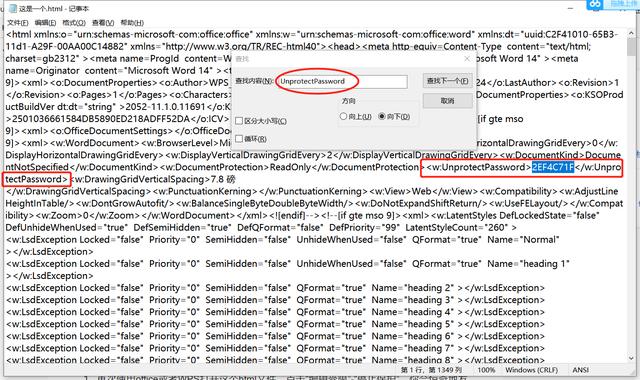
Task: Open the 编辑(E) menu
Action: [45, 22]
